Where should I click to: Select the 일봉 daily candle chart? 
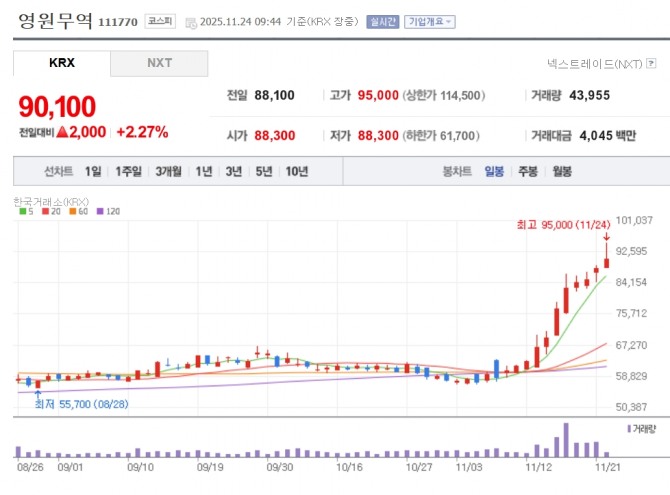click(x=494, y=171)
